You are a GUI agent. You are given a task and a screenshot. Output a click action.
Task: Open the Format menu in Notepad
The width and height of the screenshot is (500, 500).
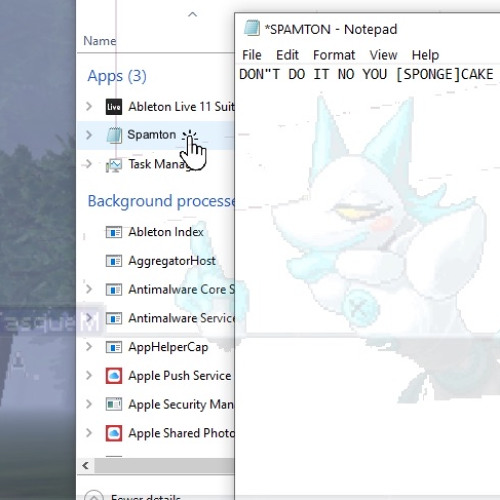334,55
